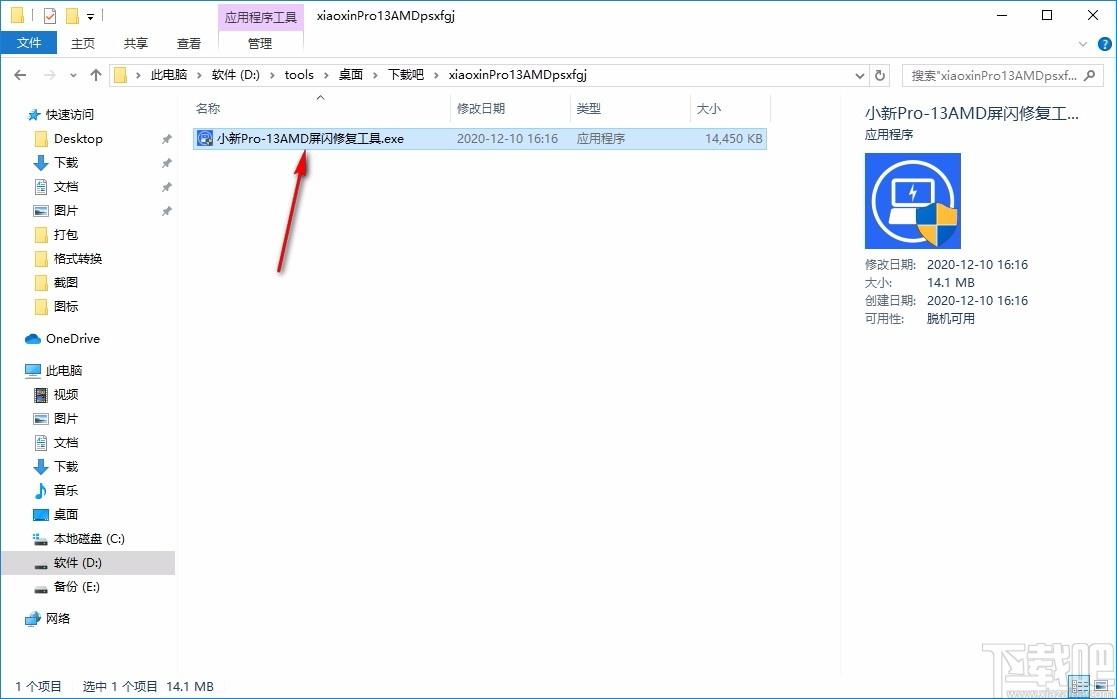This screenshot has height=699, width=1117.
Task: Click tools in address breadcrumb
Action: click(299, 75)
